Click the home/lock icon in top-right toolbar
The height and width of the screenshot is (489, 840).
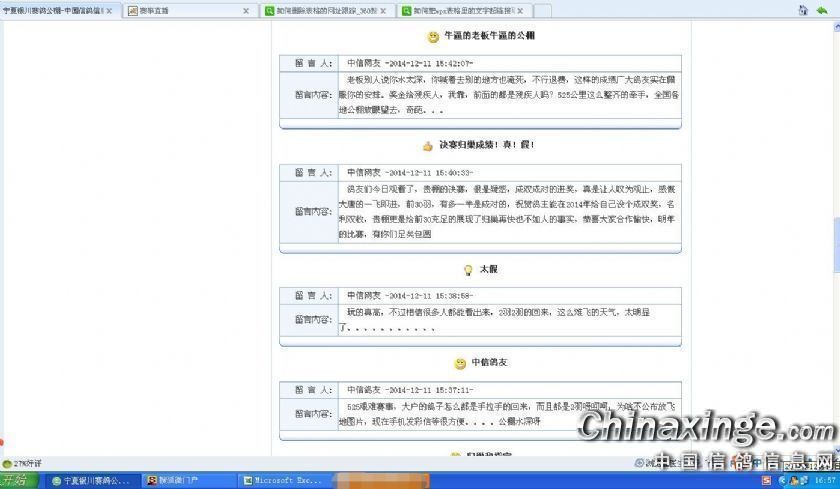coord(804,10)
